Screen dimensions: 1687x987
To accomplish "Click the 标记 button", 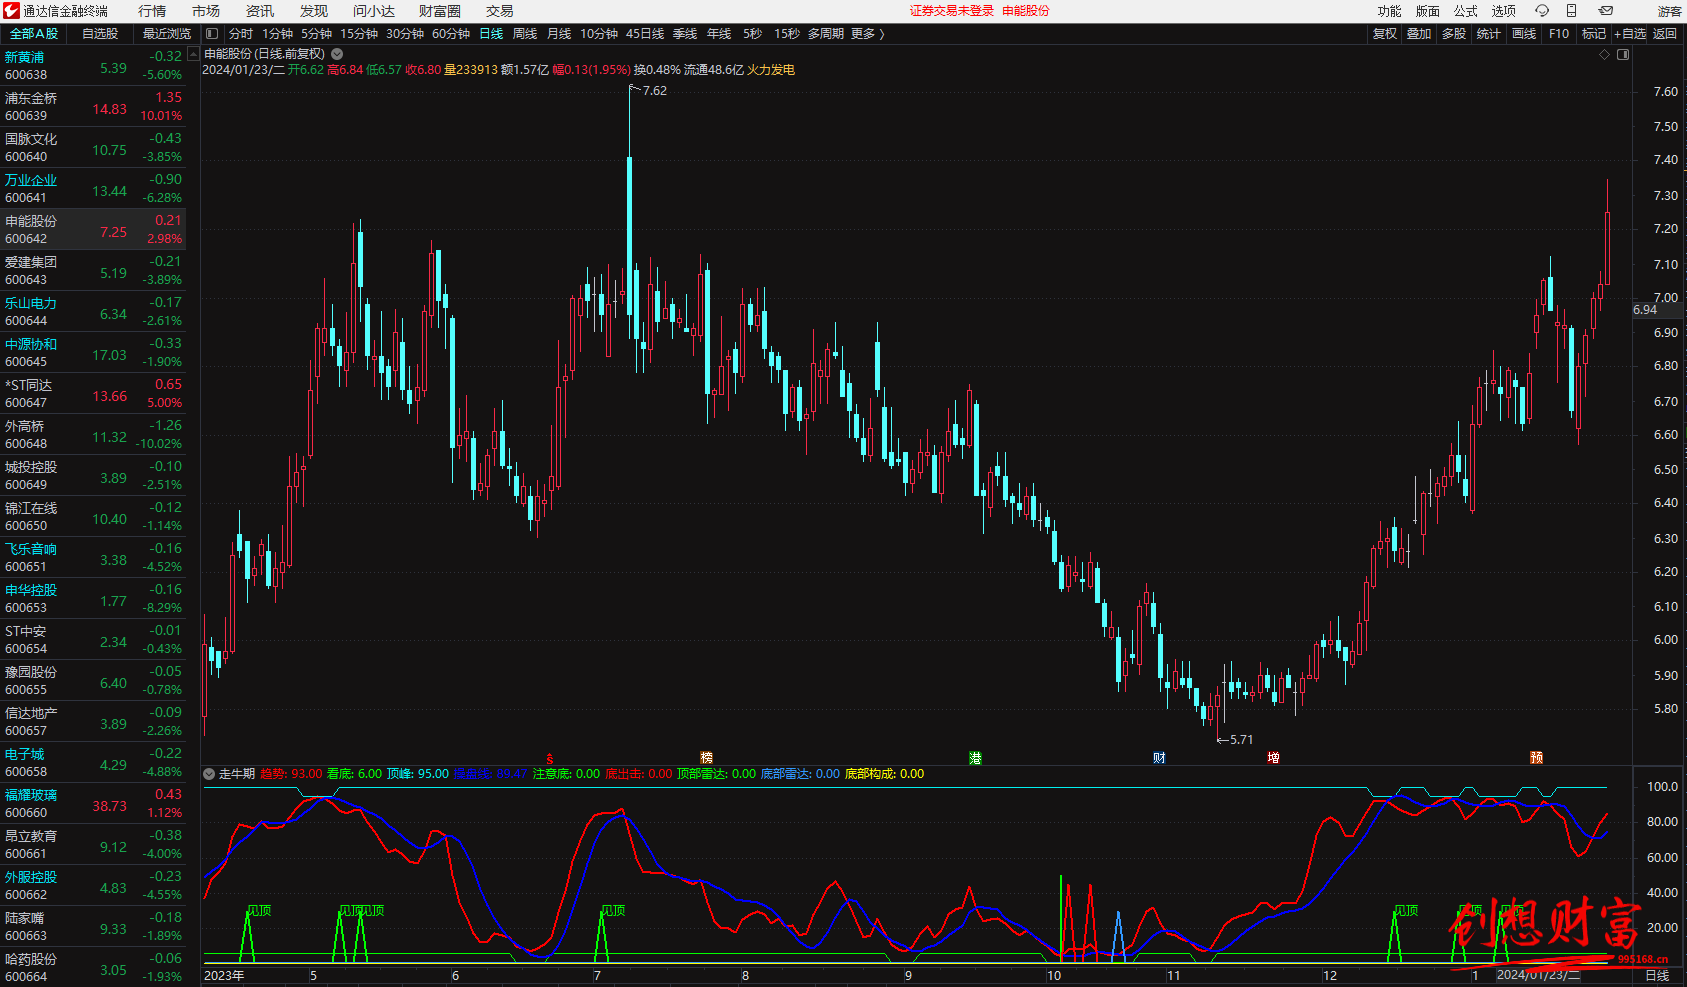I will pos(1594,34).
